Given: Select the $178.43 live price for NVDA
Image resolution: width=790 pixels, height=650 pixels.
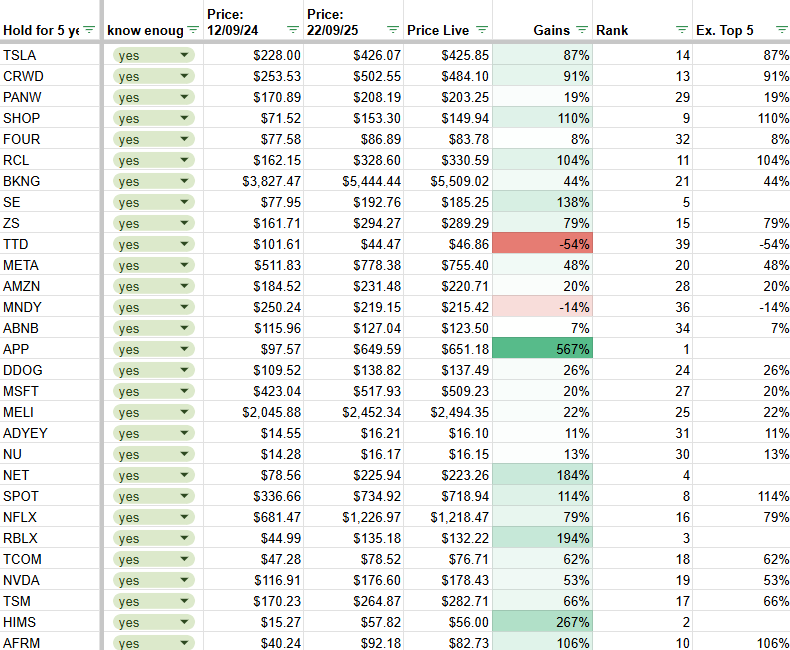Looking at the screenshot, I should tap(448, 580).
